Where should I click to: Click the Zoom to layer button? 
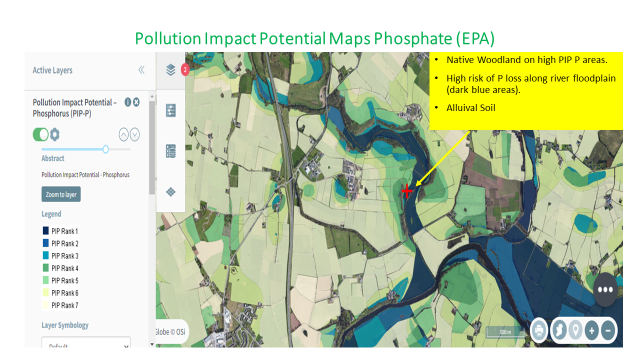tap(61, 194)
